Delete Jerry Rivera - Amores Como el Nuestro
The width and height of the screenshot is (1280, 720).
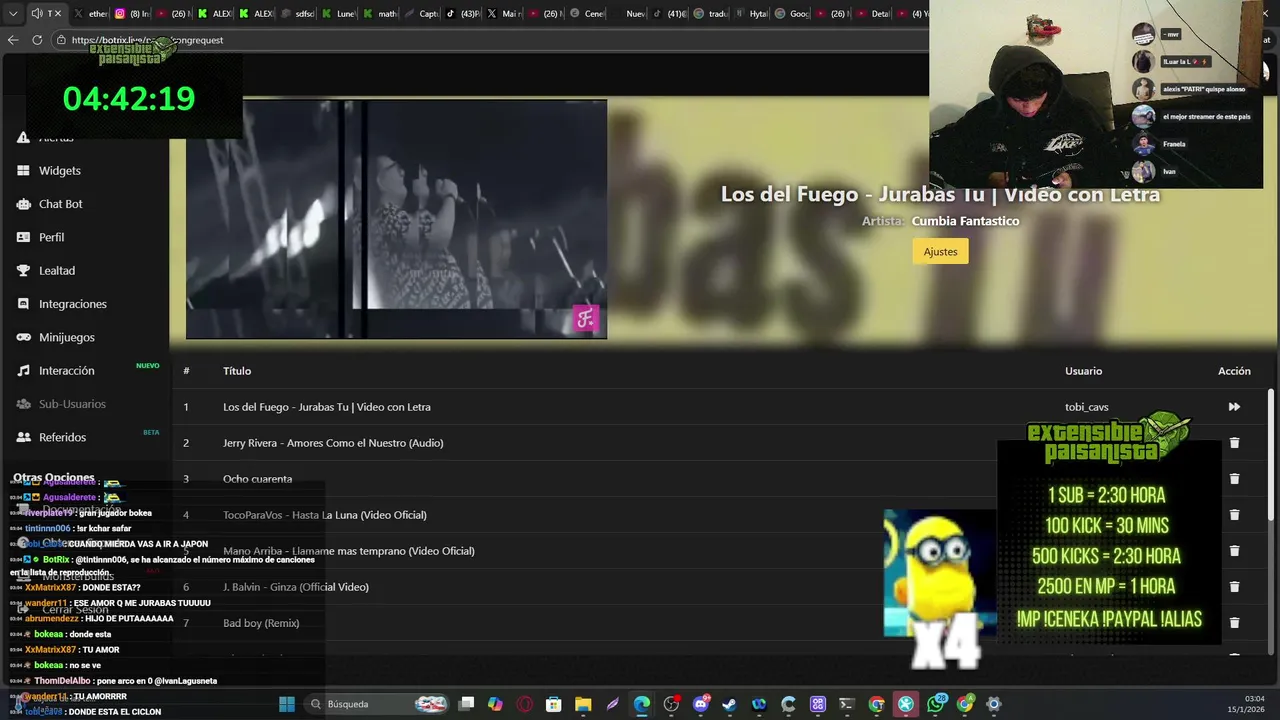[1234, 443]
